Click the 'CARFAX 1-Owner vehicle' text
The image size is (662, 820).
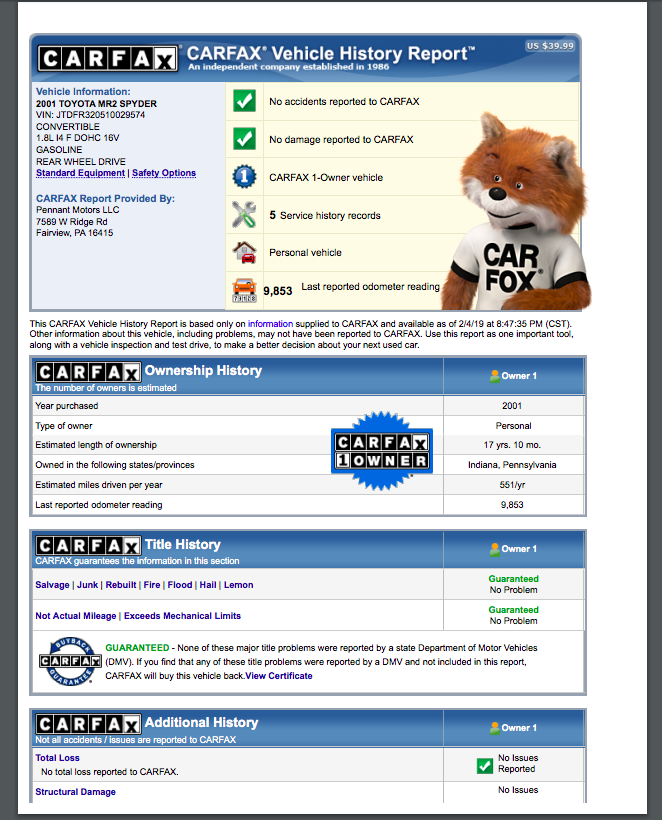click(326, 177)
